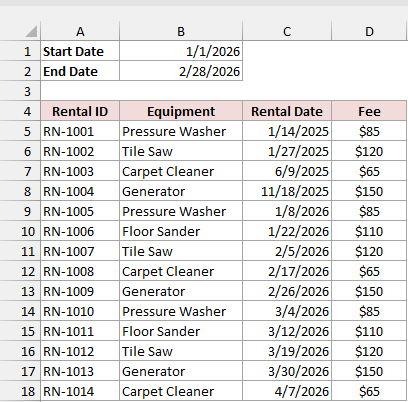Image resolution: width=408 pixels, height=402 pixels.
Task: Click Floor Sander in row 10
Action: point(181,231)
